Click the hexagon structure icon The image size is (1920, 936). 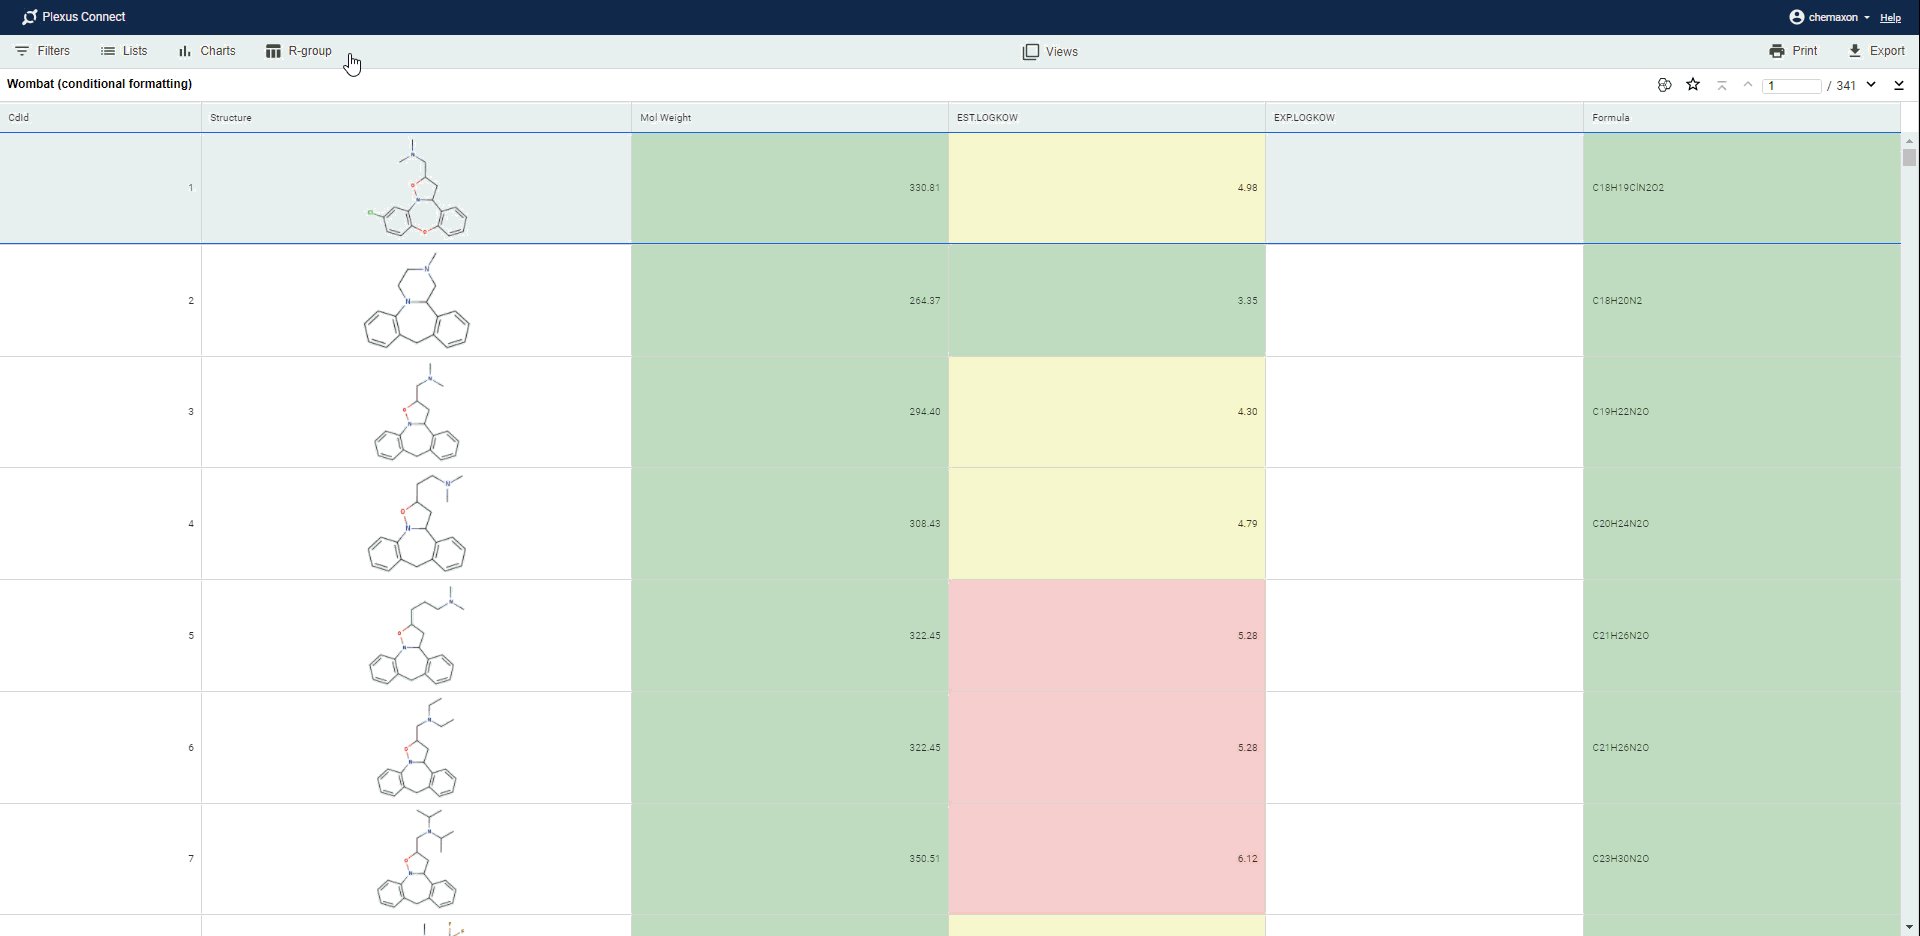pos(1664,85)
